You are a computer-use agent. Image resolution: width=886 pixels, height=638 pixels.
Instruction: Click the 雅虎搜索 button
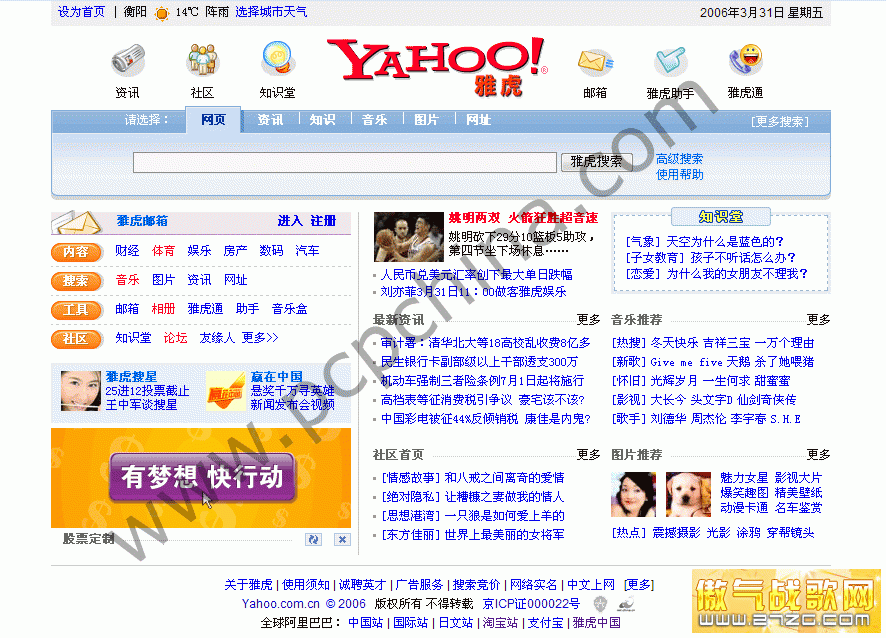597,162
